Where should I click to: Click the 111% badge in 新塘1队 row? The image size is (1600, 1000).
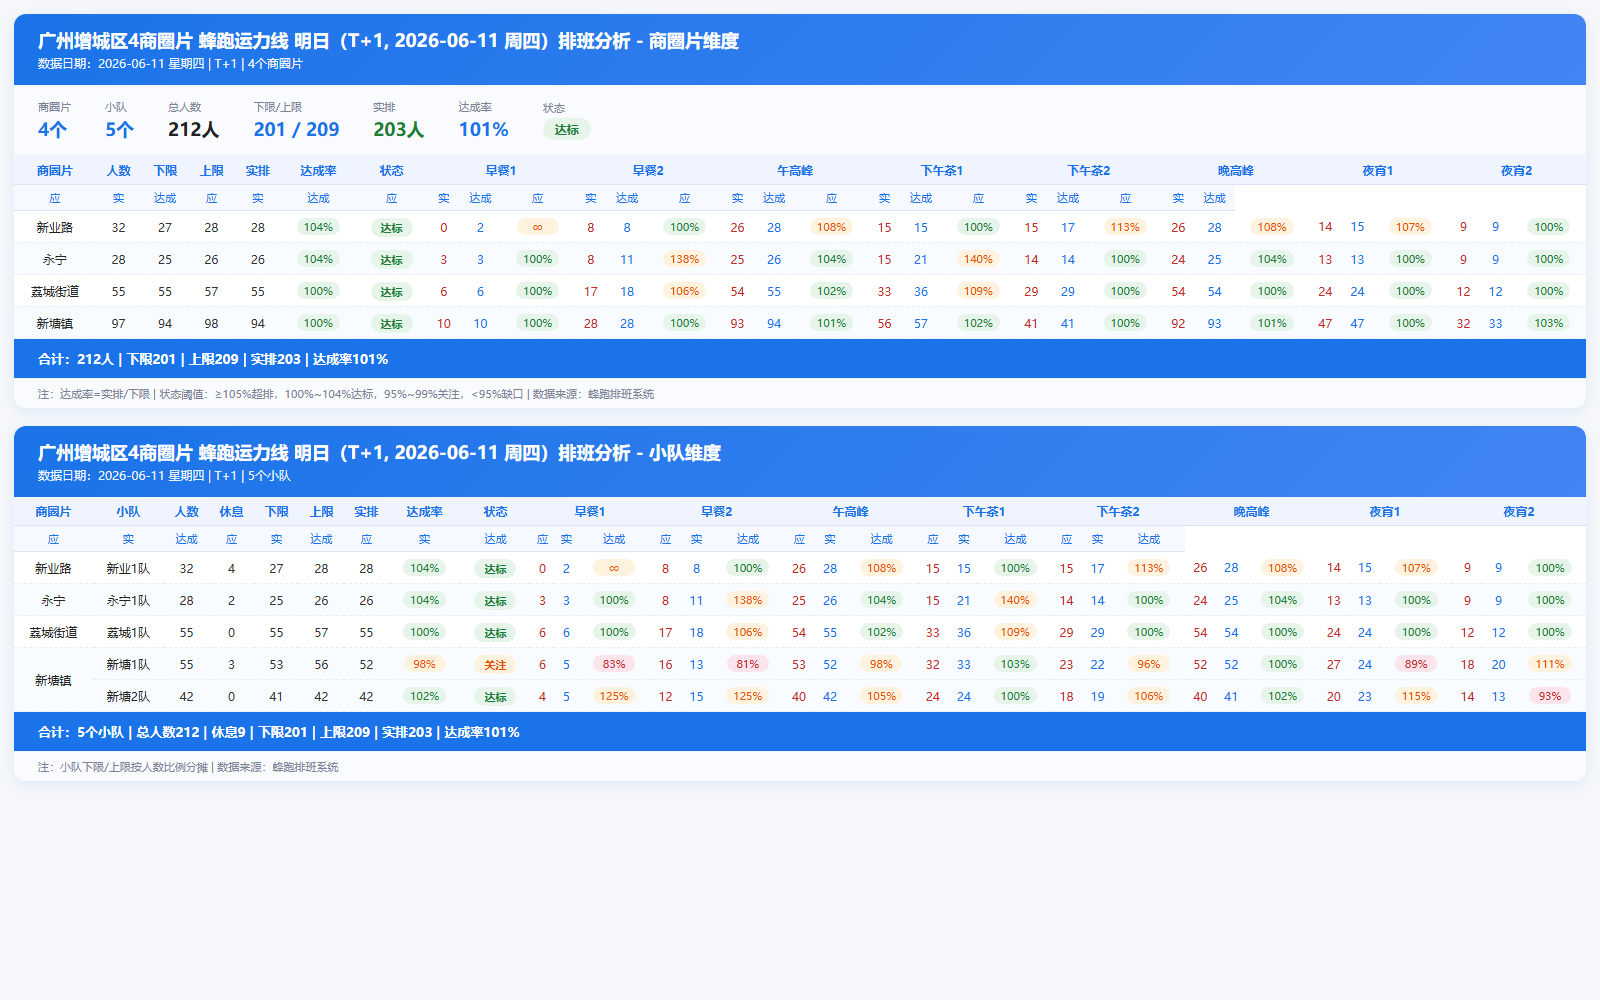coord(1550,664)
